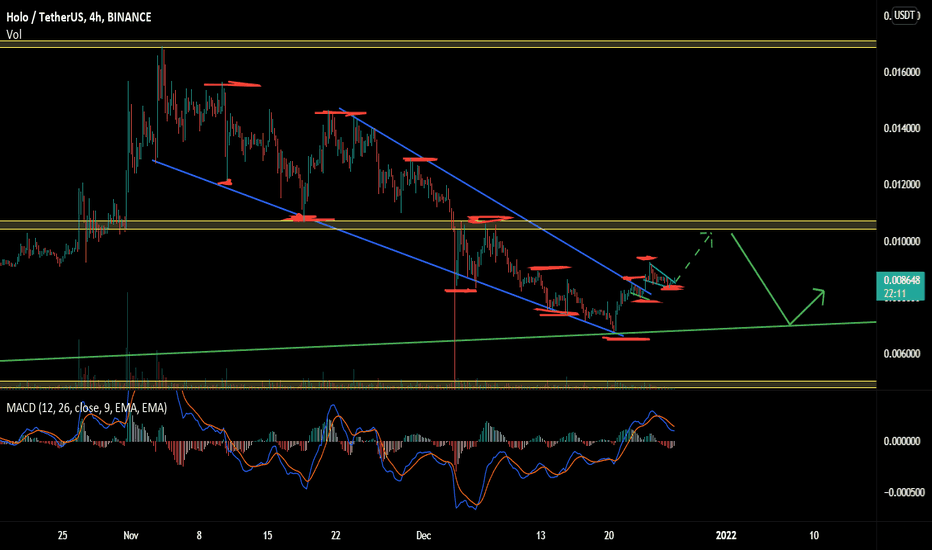932x550 pixels.
Task: Click the Nov label on time axis
Action: tap(131, 536)
